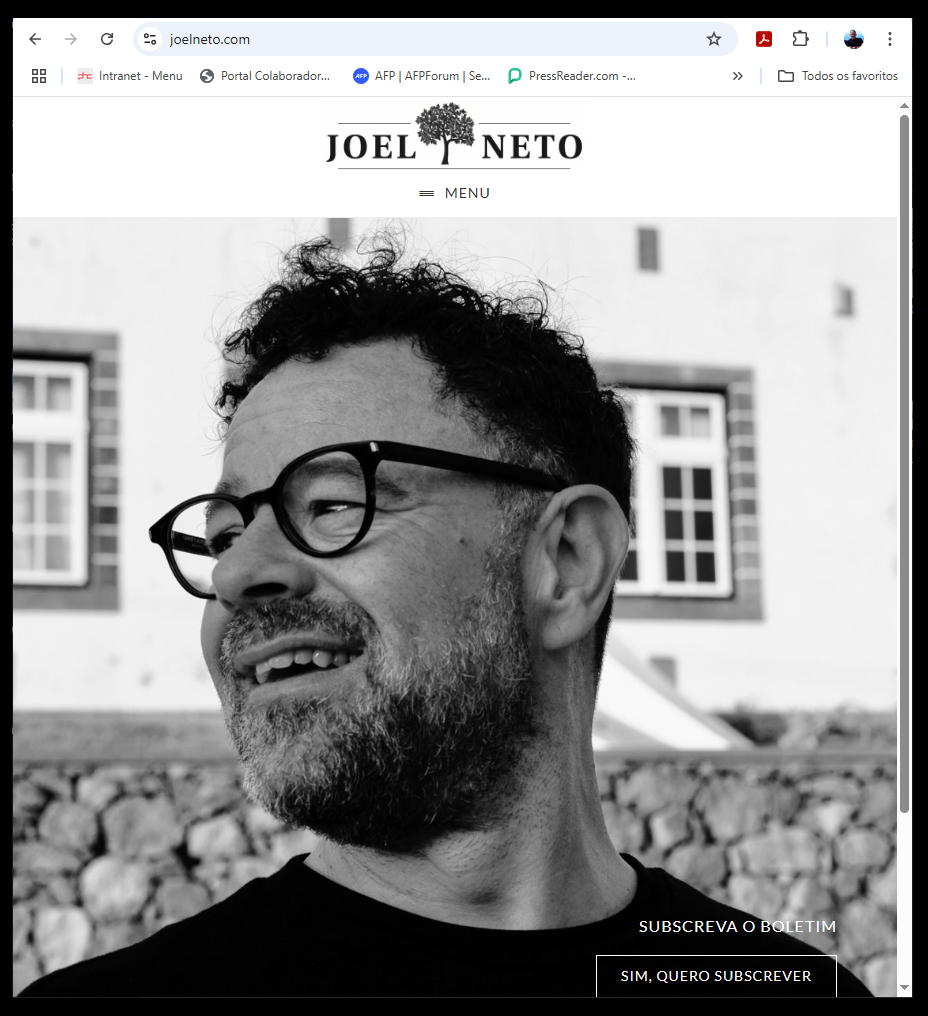This screenshot has height=1016, width=928.
Task: Click the Joel Neto logo
Action: [454, 136]
